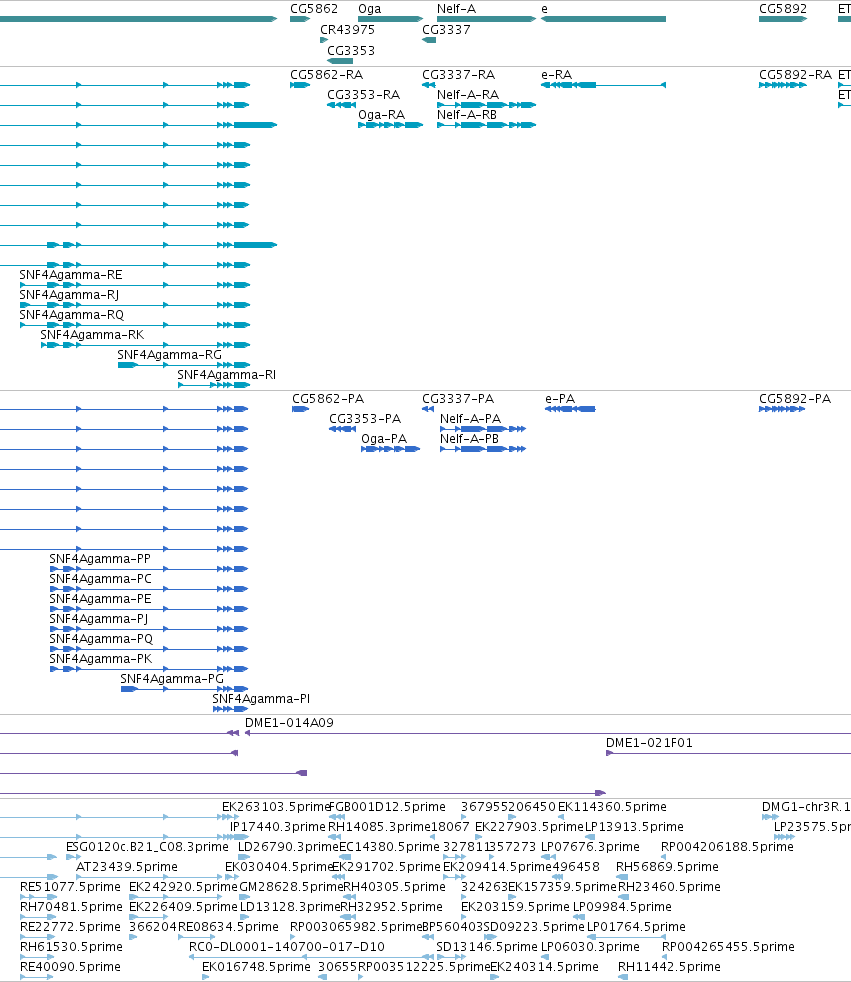Screen dimensions: 851x982
Task: Click the CG5892 gene label
Action: point(783,9)
